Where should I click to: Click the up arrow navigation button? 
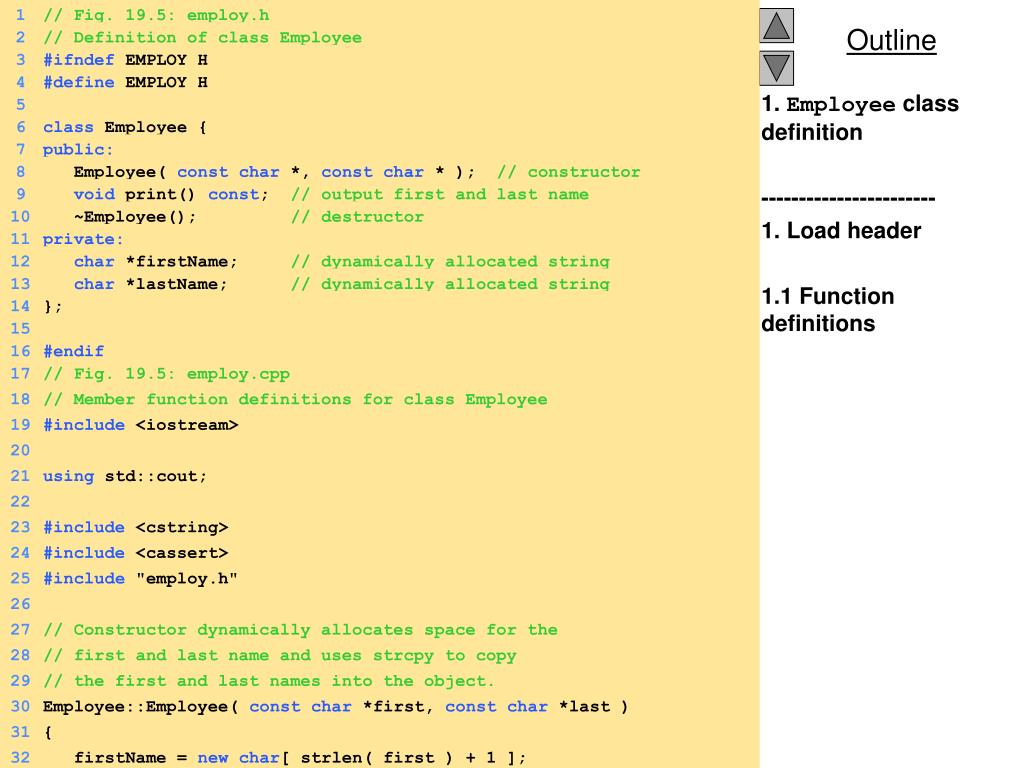pyautogui.click(x=776, y=25)
